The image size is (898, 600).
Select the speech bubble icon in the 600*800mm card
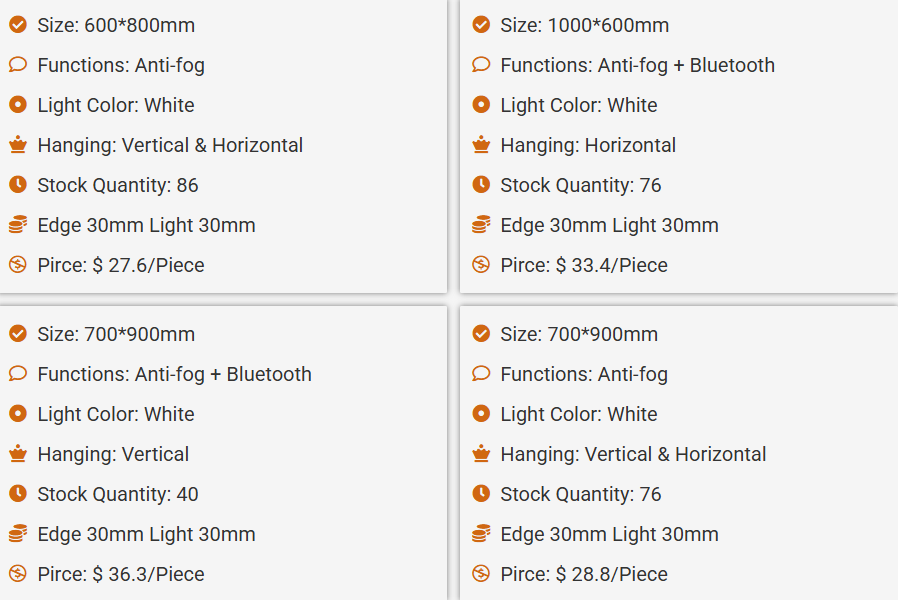coord(18,65)
